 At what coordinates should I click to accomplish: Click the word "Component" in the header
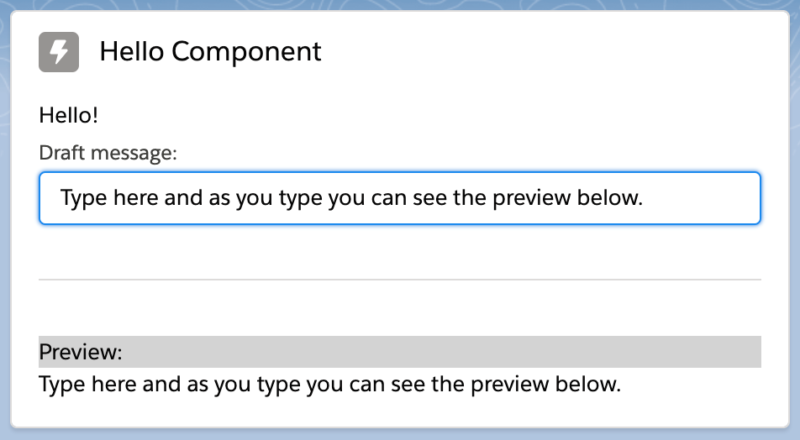pyautogui.click(x=258, y=52)
